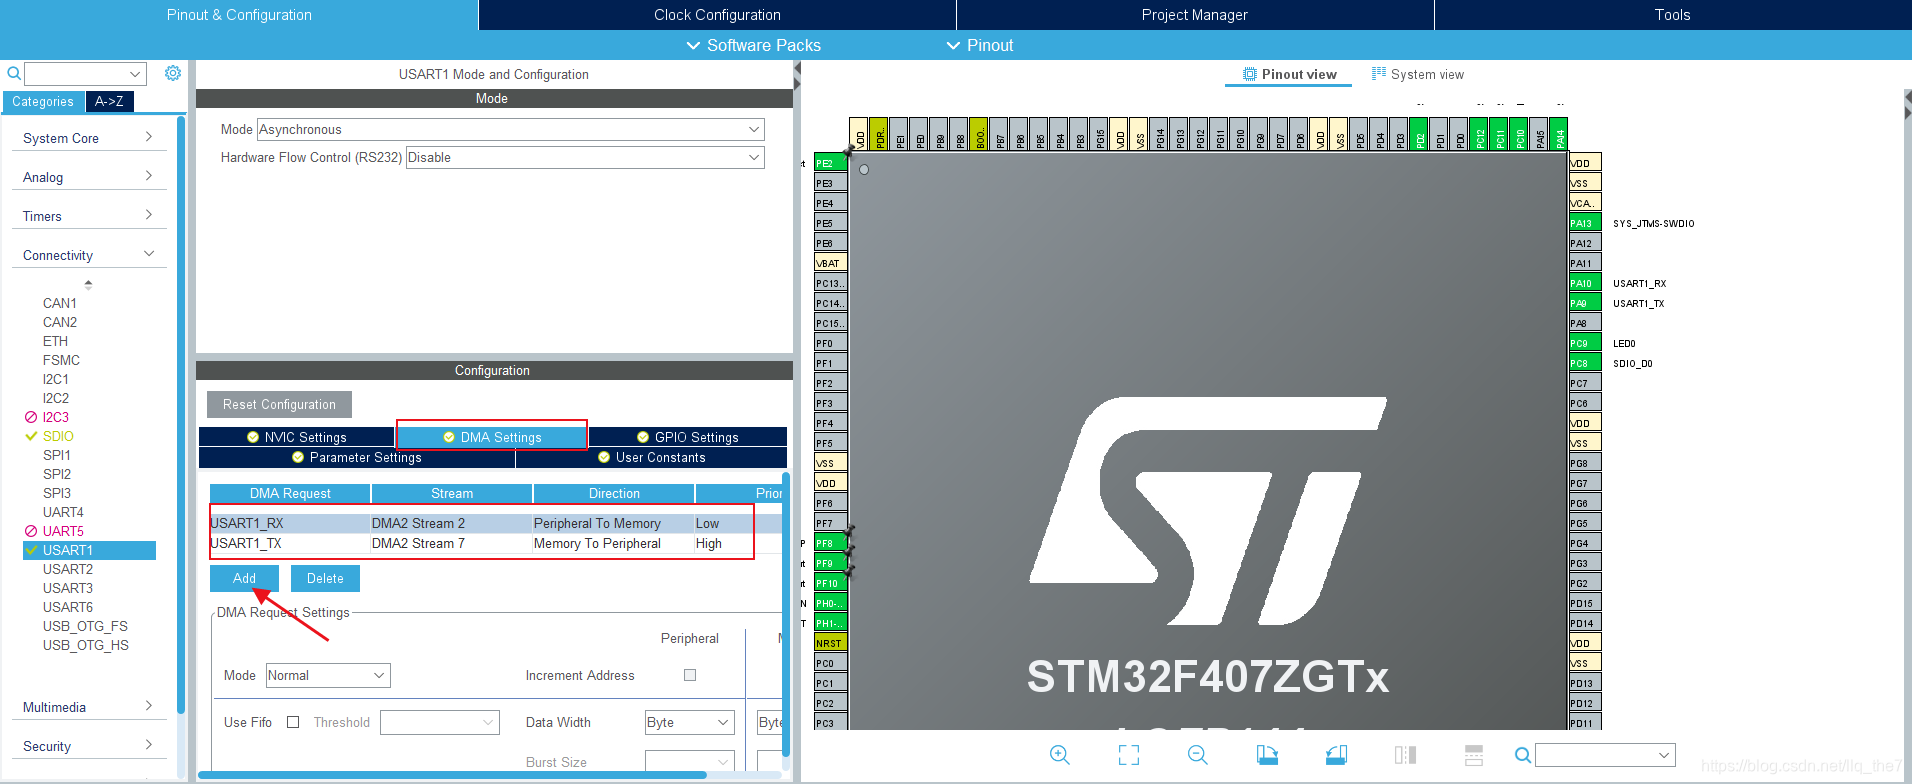
Task: Expand the System Core category
Action: [x=88, y=138]
